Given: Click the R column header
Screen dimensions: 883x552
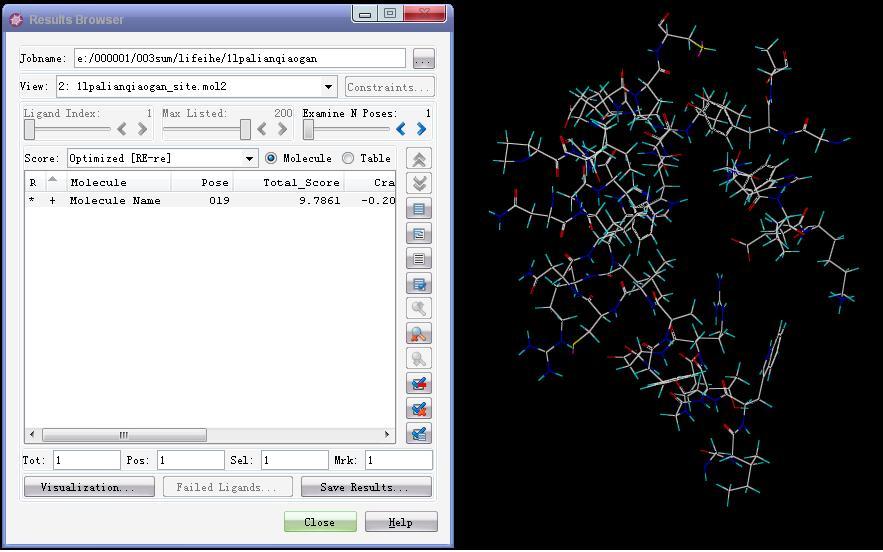Looking at the screenshot, I should pyautogui.click(x=34, y=182).
